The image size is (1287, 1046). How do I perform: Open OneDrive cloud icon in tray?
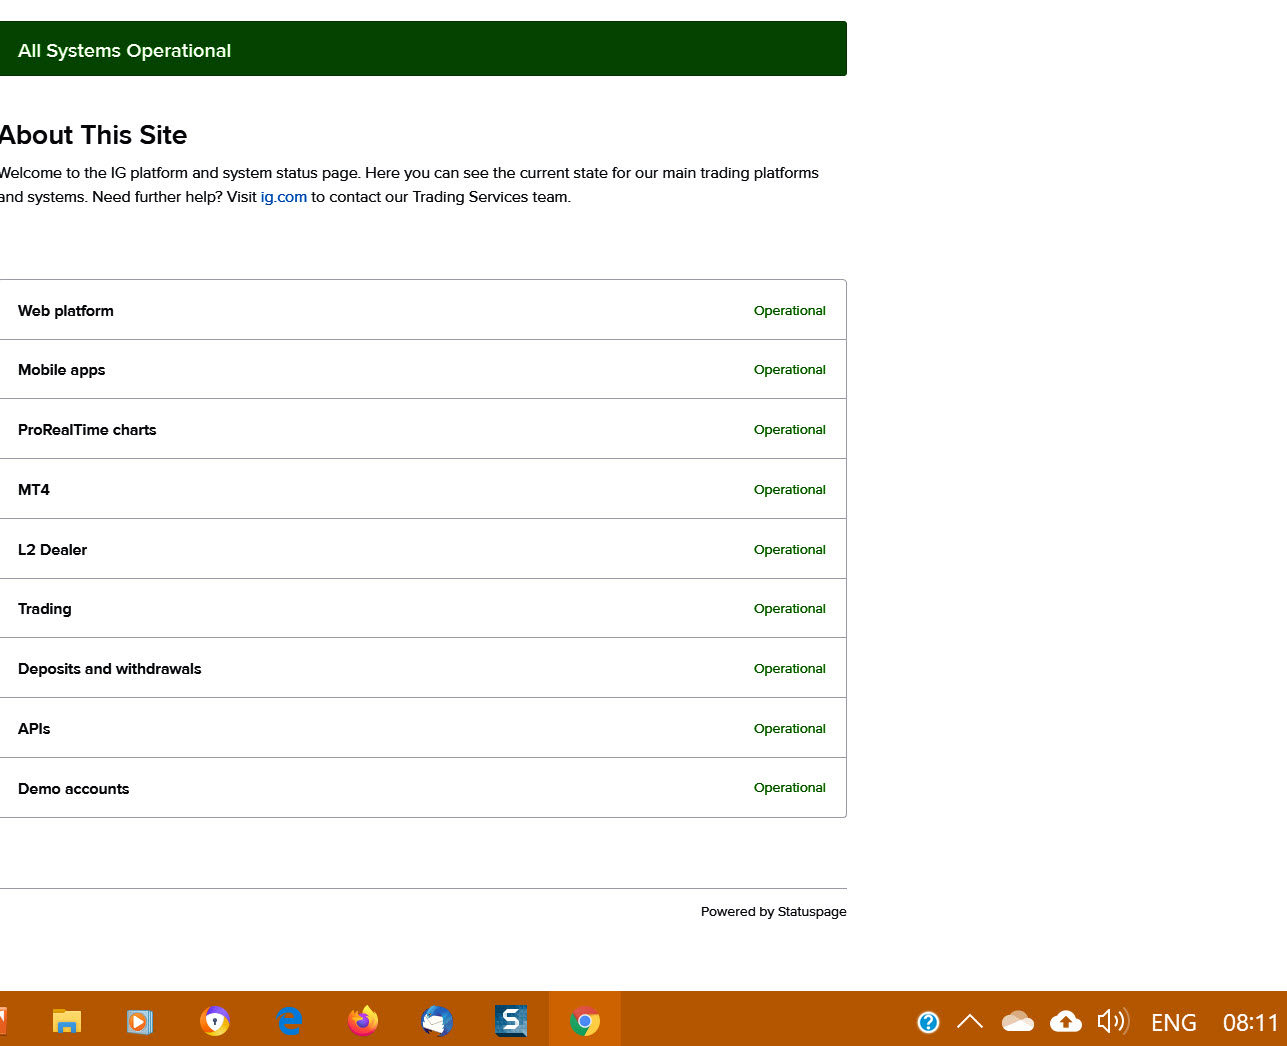click(x=1018, y=1022)
